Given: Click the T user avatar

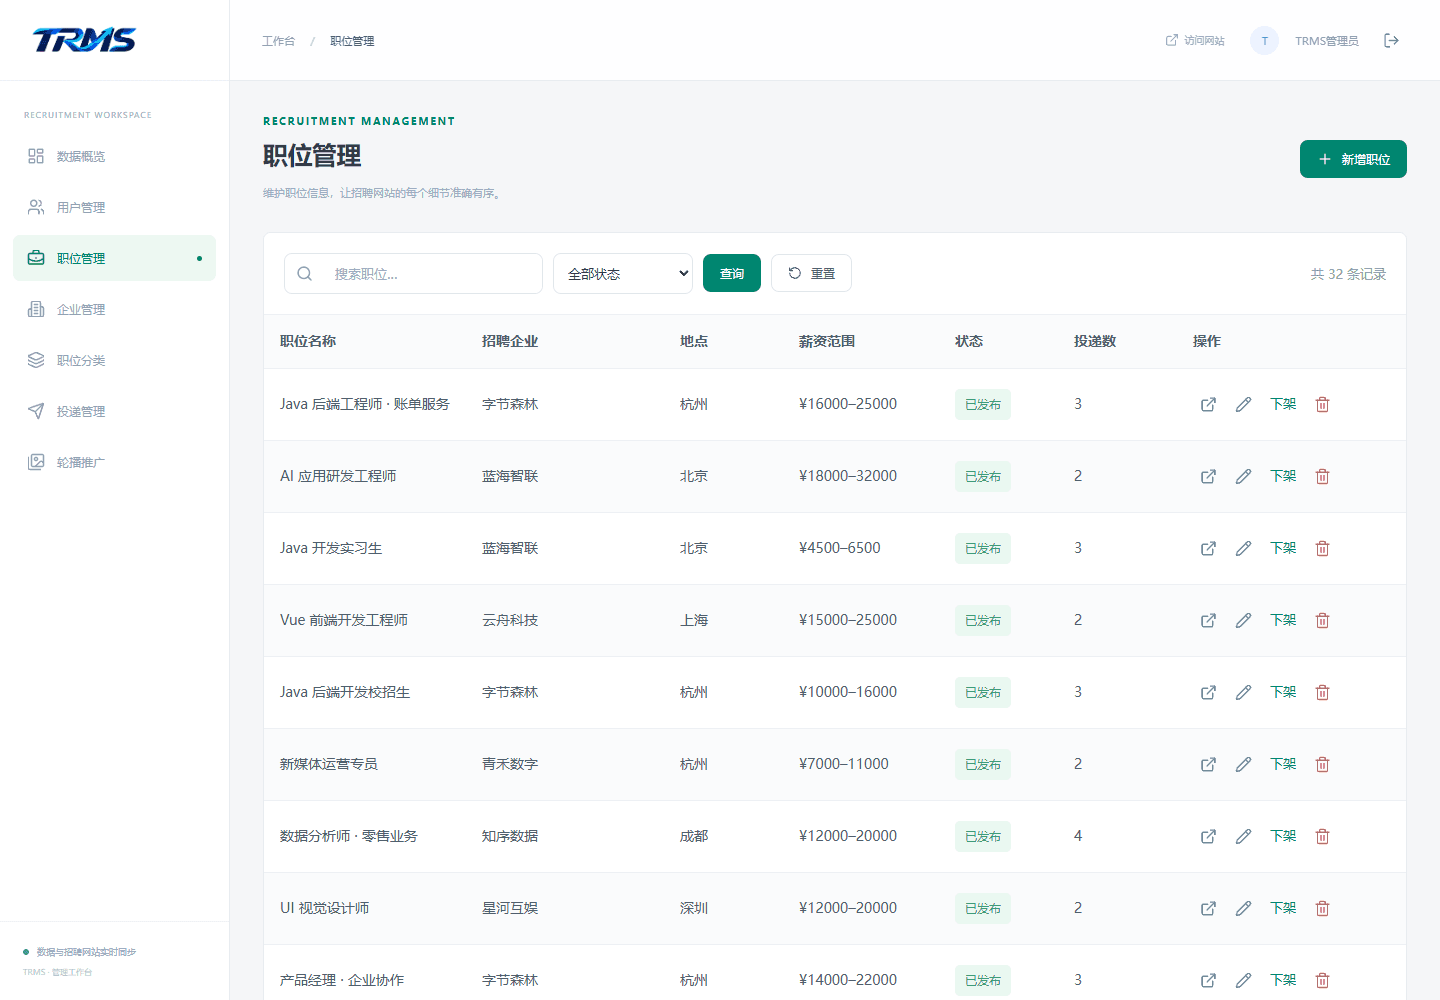Looking at the screenshot, I should [1264, 41].
